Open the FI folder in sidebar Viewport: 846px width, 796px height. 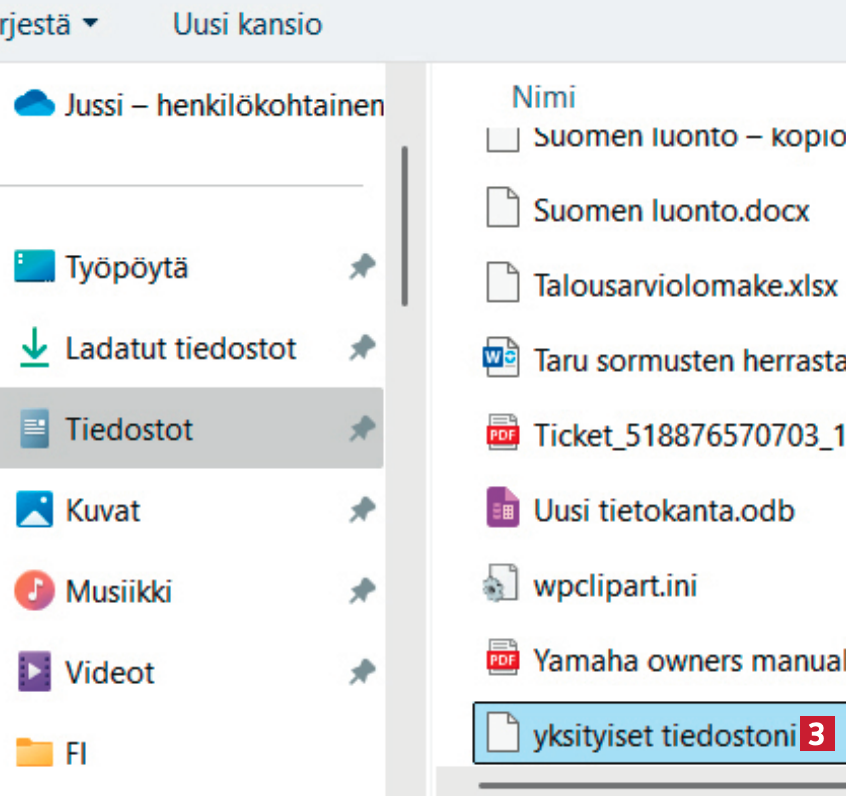click(75, 753)
